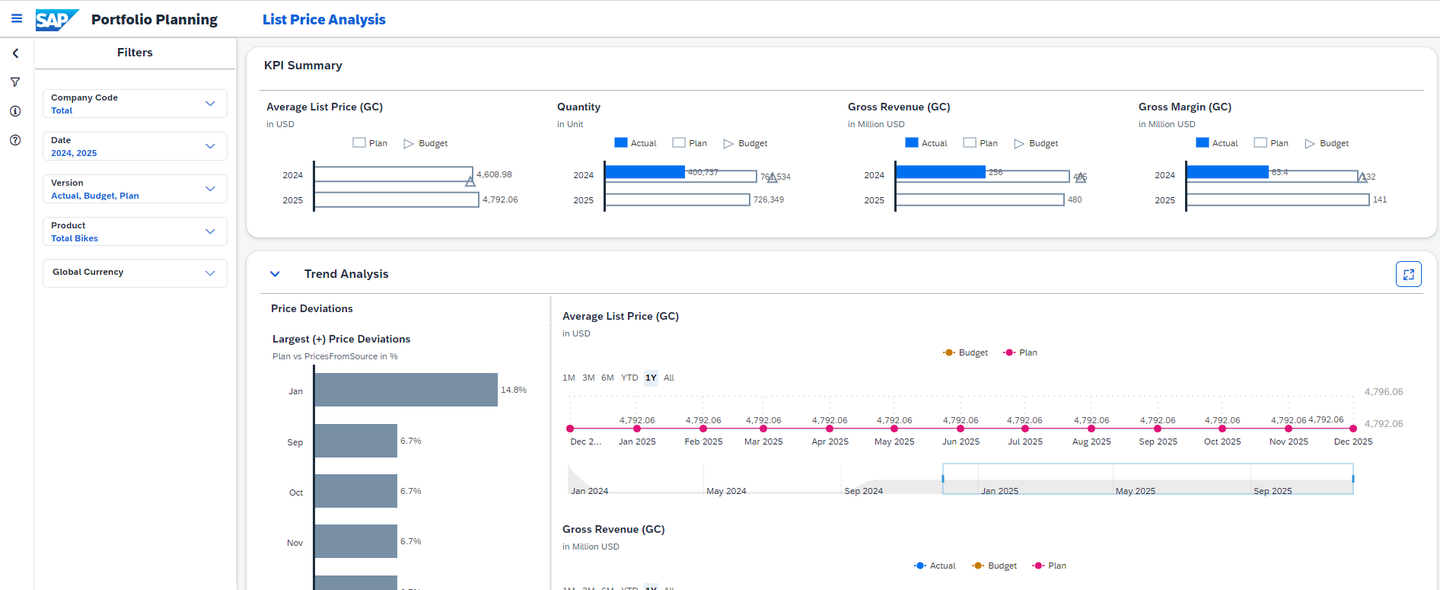This screenshot has width=1440, height=590.
Task: Toggle Actual legend in Gross Margin KPI
Action: coord(1217,143)
